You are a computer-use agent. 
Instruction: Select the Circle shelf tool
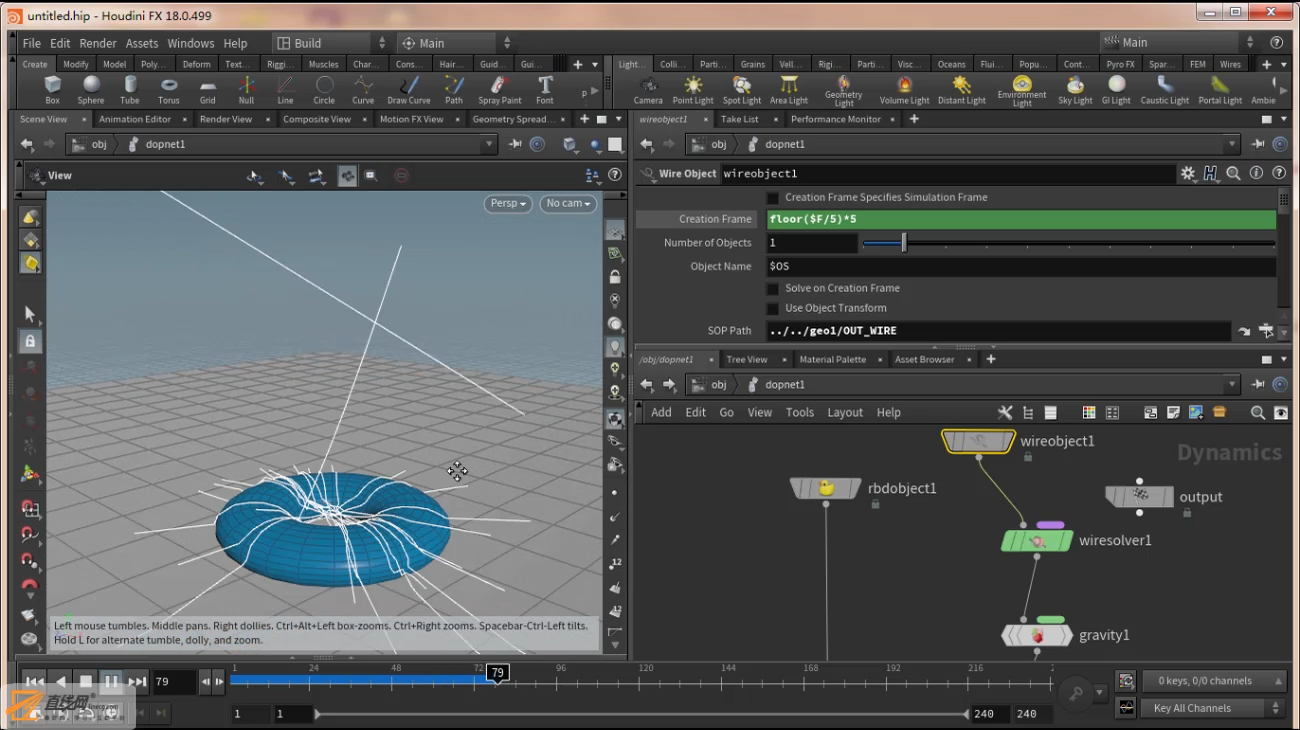click(x=324, y=90)
